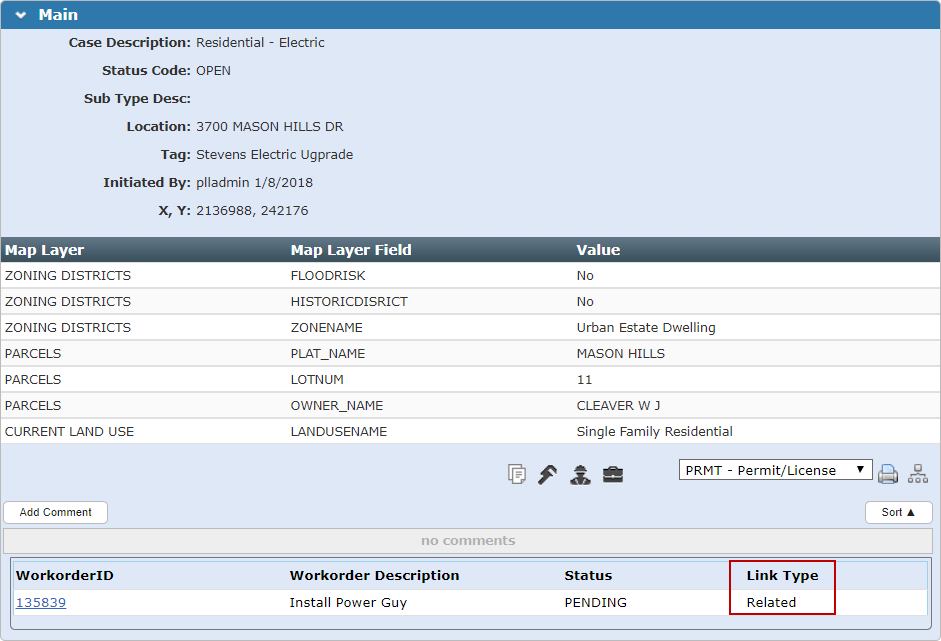
Task: Click the Add Comment button
Action: [56, 513]
